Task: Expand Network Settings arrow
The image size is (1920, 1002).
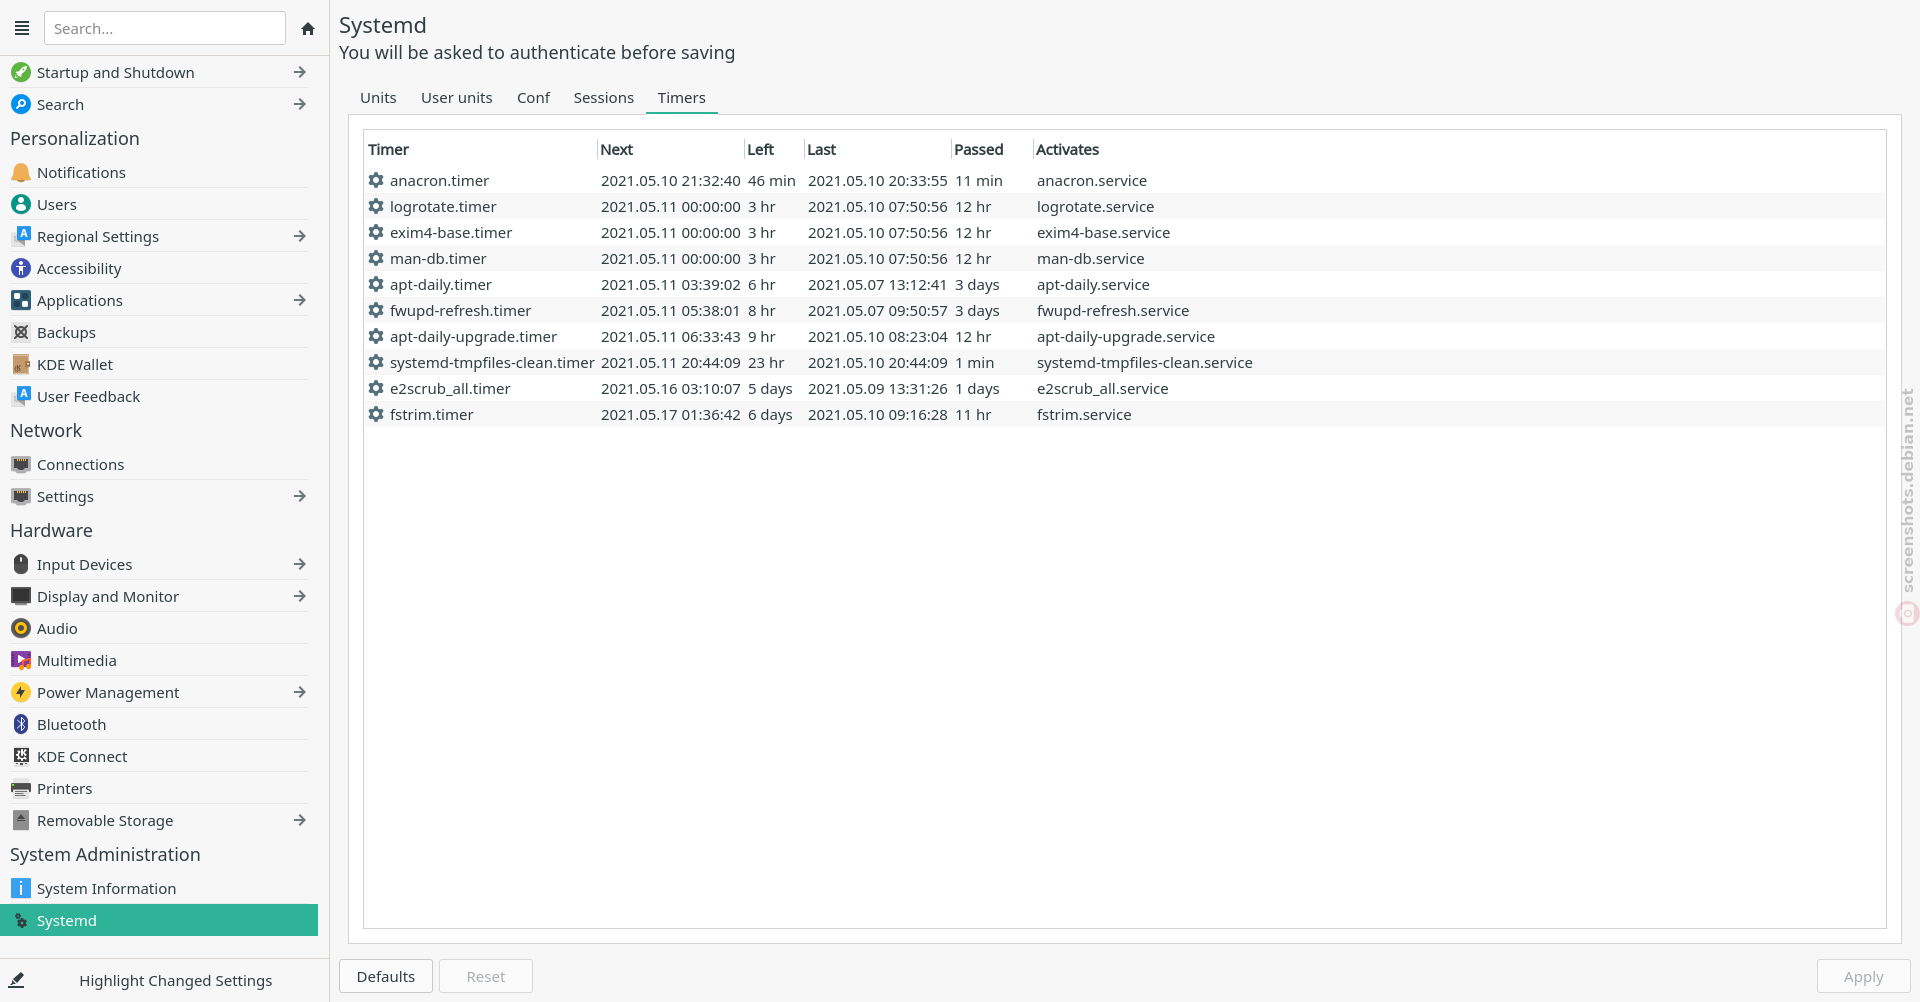Action: pyautogui.click(x=300, y=496)
